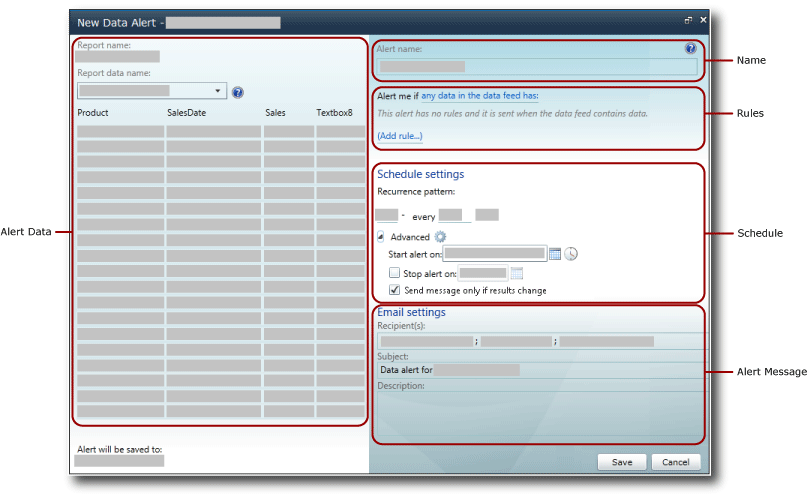Click the Save button
Viewport: 808px width, 498px height.
(x=622, y=462)
